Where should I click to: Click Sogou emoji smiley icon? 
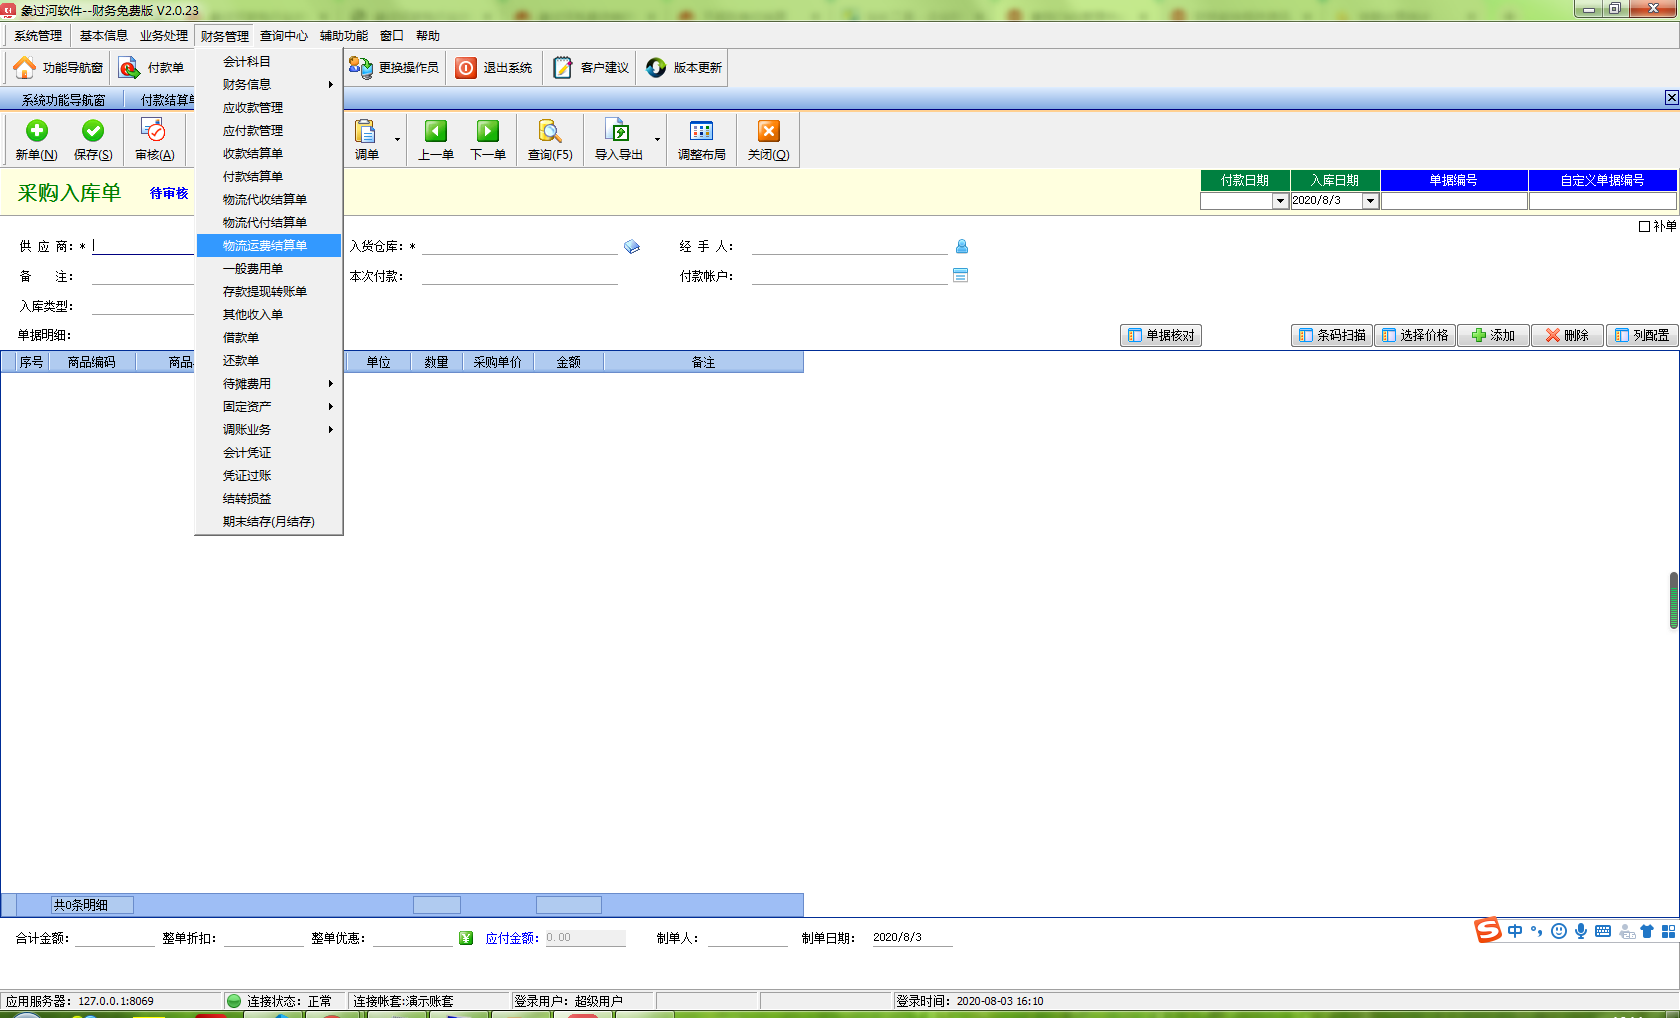click(x=1559, y=931)
